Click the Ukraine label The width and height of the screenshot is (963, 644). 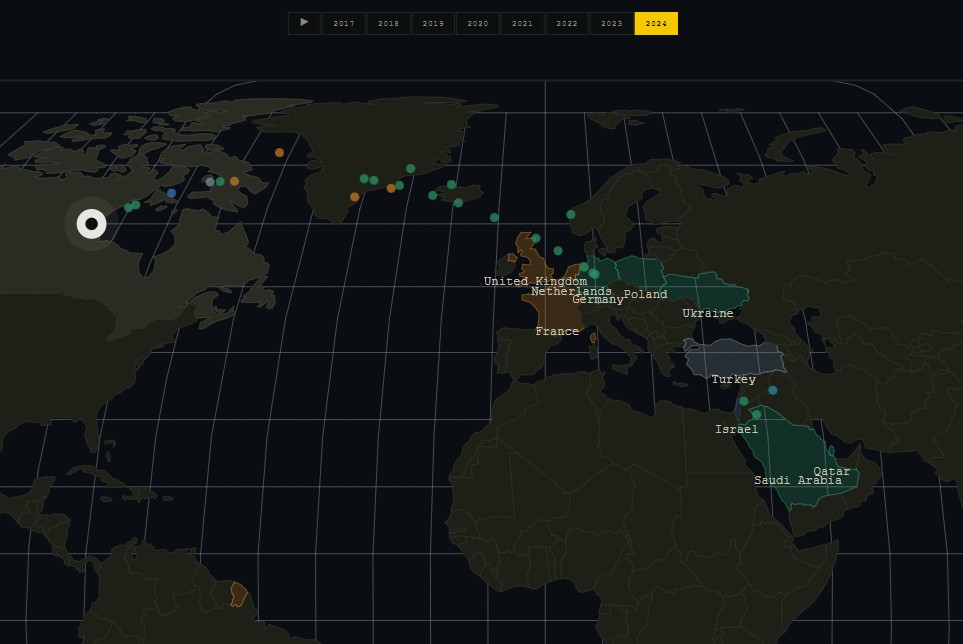point(707,313)
